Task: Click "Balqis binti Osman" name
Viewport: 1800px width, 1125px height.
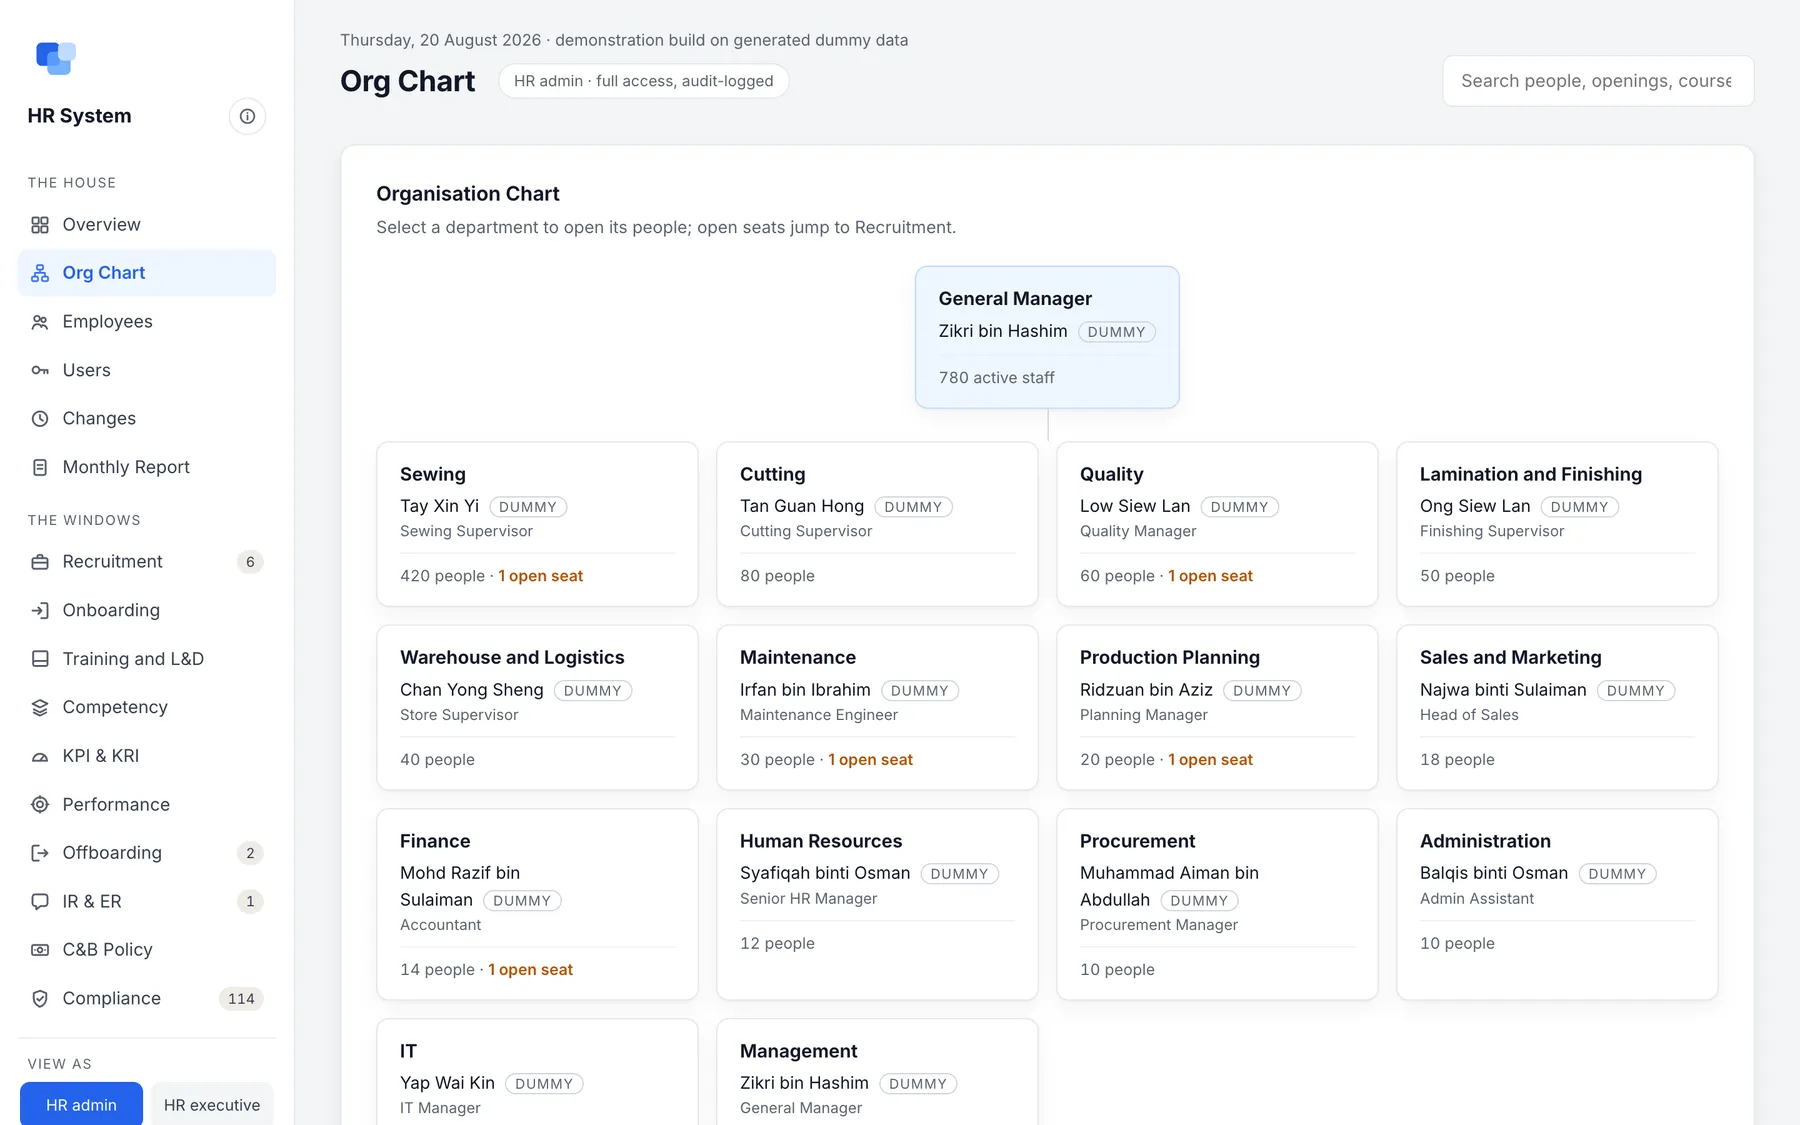Action: point(1494,873)
